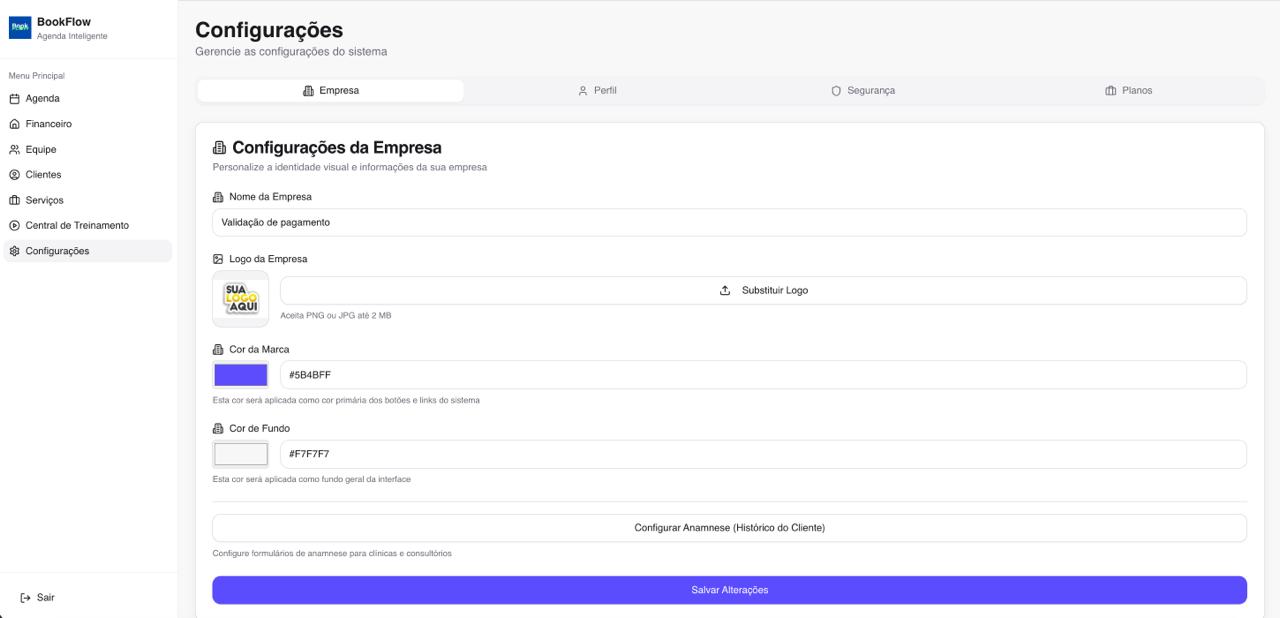Click the company logo thumbnail preview
1280x618 pixels.
click(241, 299)
